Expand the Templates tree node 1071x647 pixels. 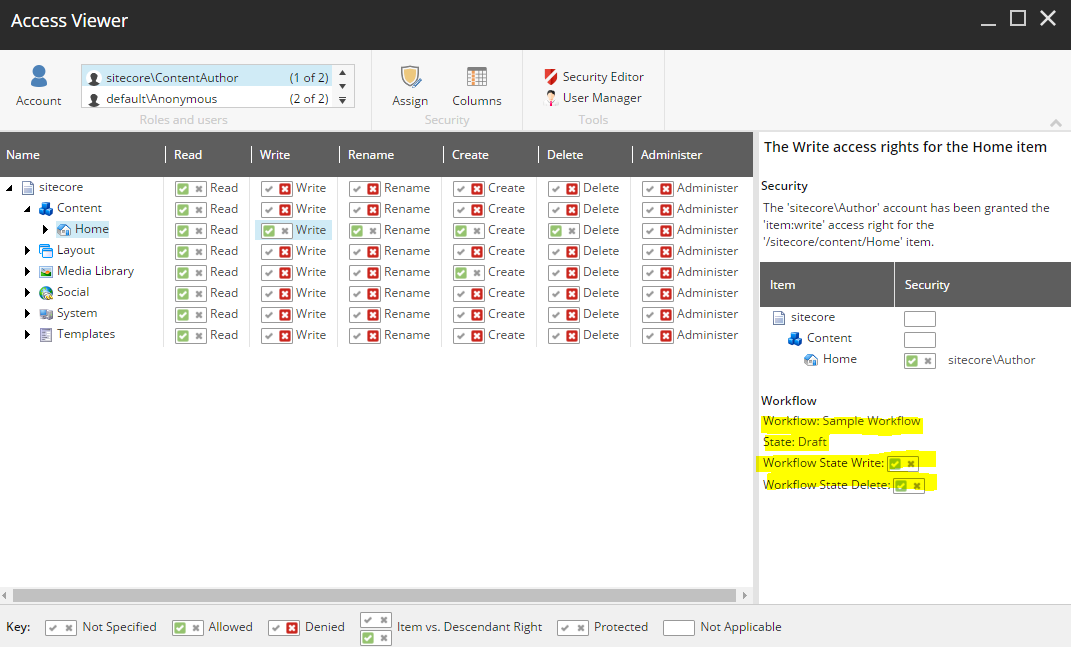27,335
